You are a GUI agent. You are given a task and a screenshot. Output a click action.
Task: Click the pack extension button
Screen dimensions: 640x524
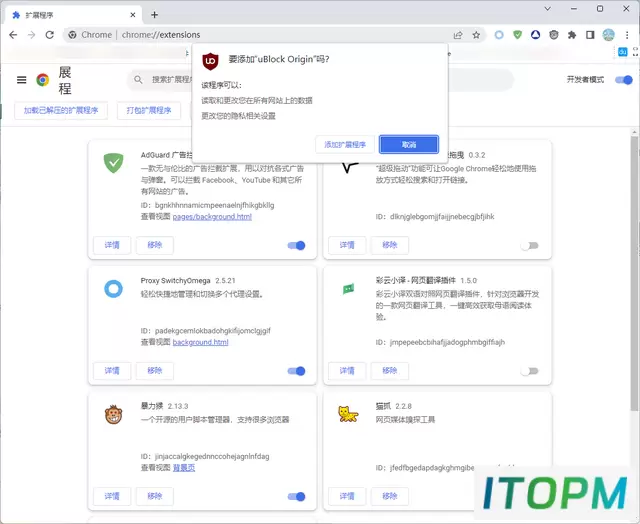149,111
